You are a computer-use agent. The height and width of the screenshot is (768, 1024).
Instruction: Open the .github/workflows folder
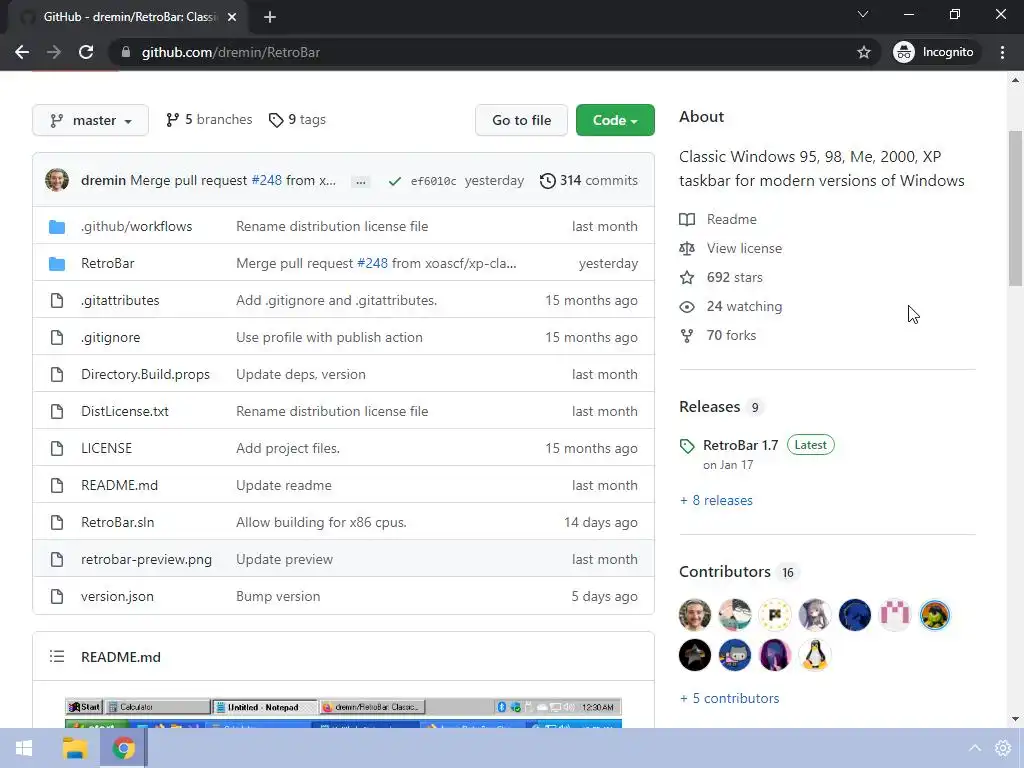click(136, 226)
